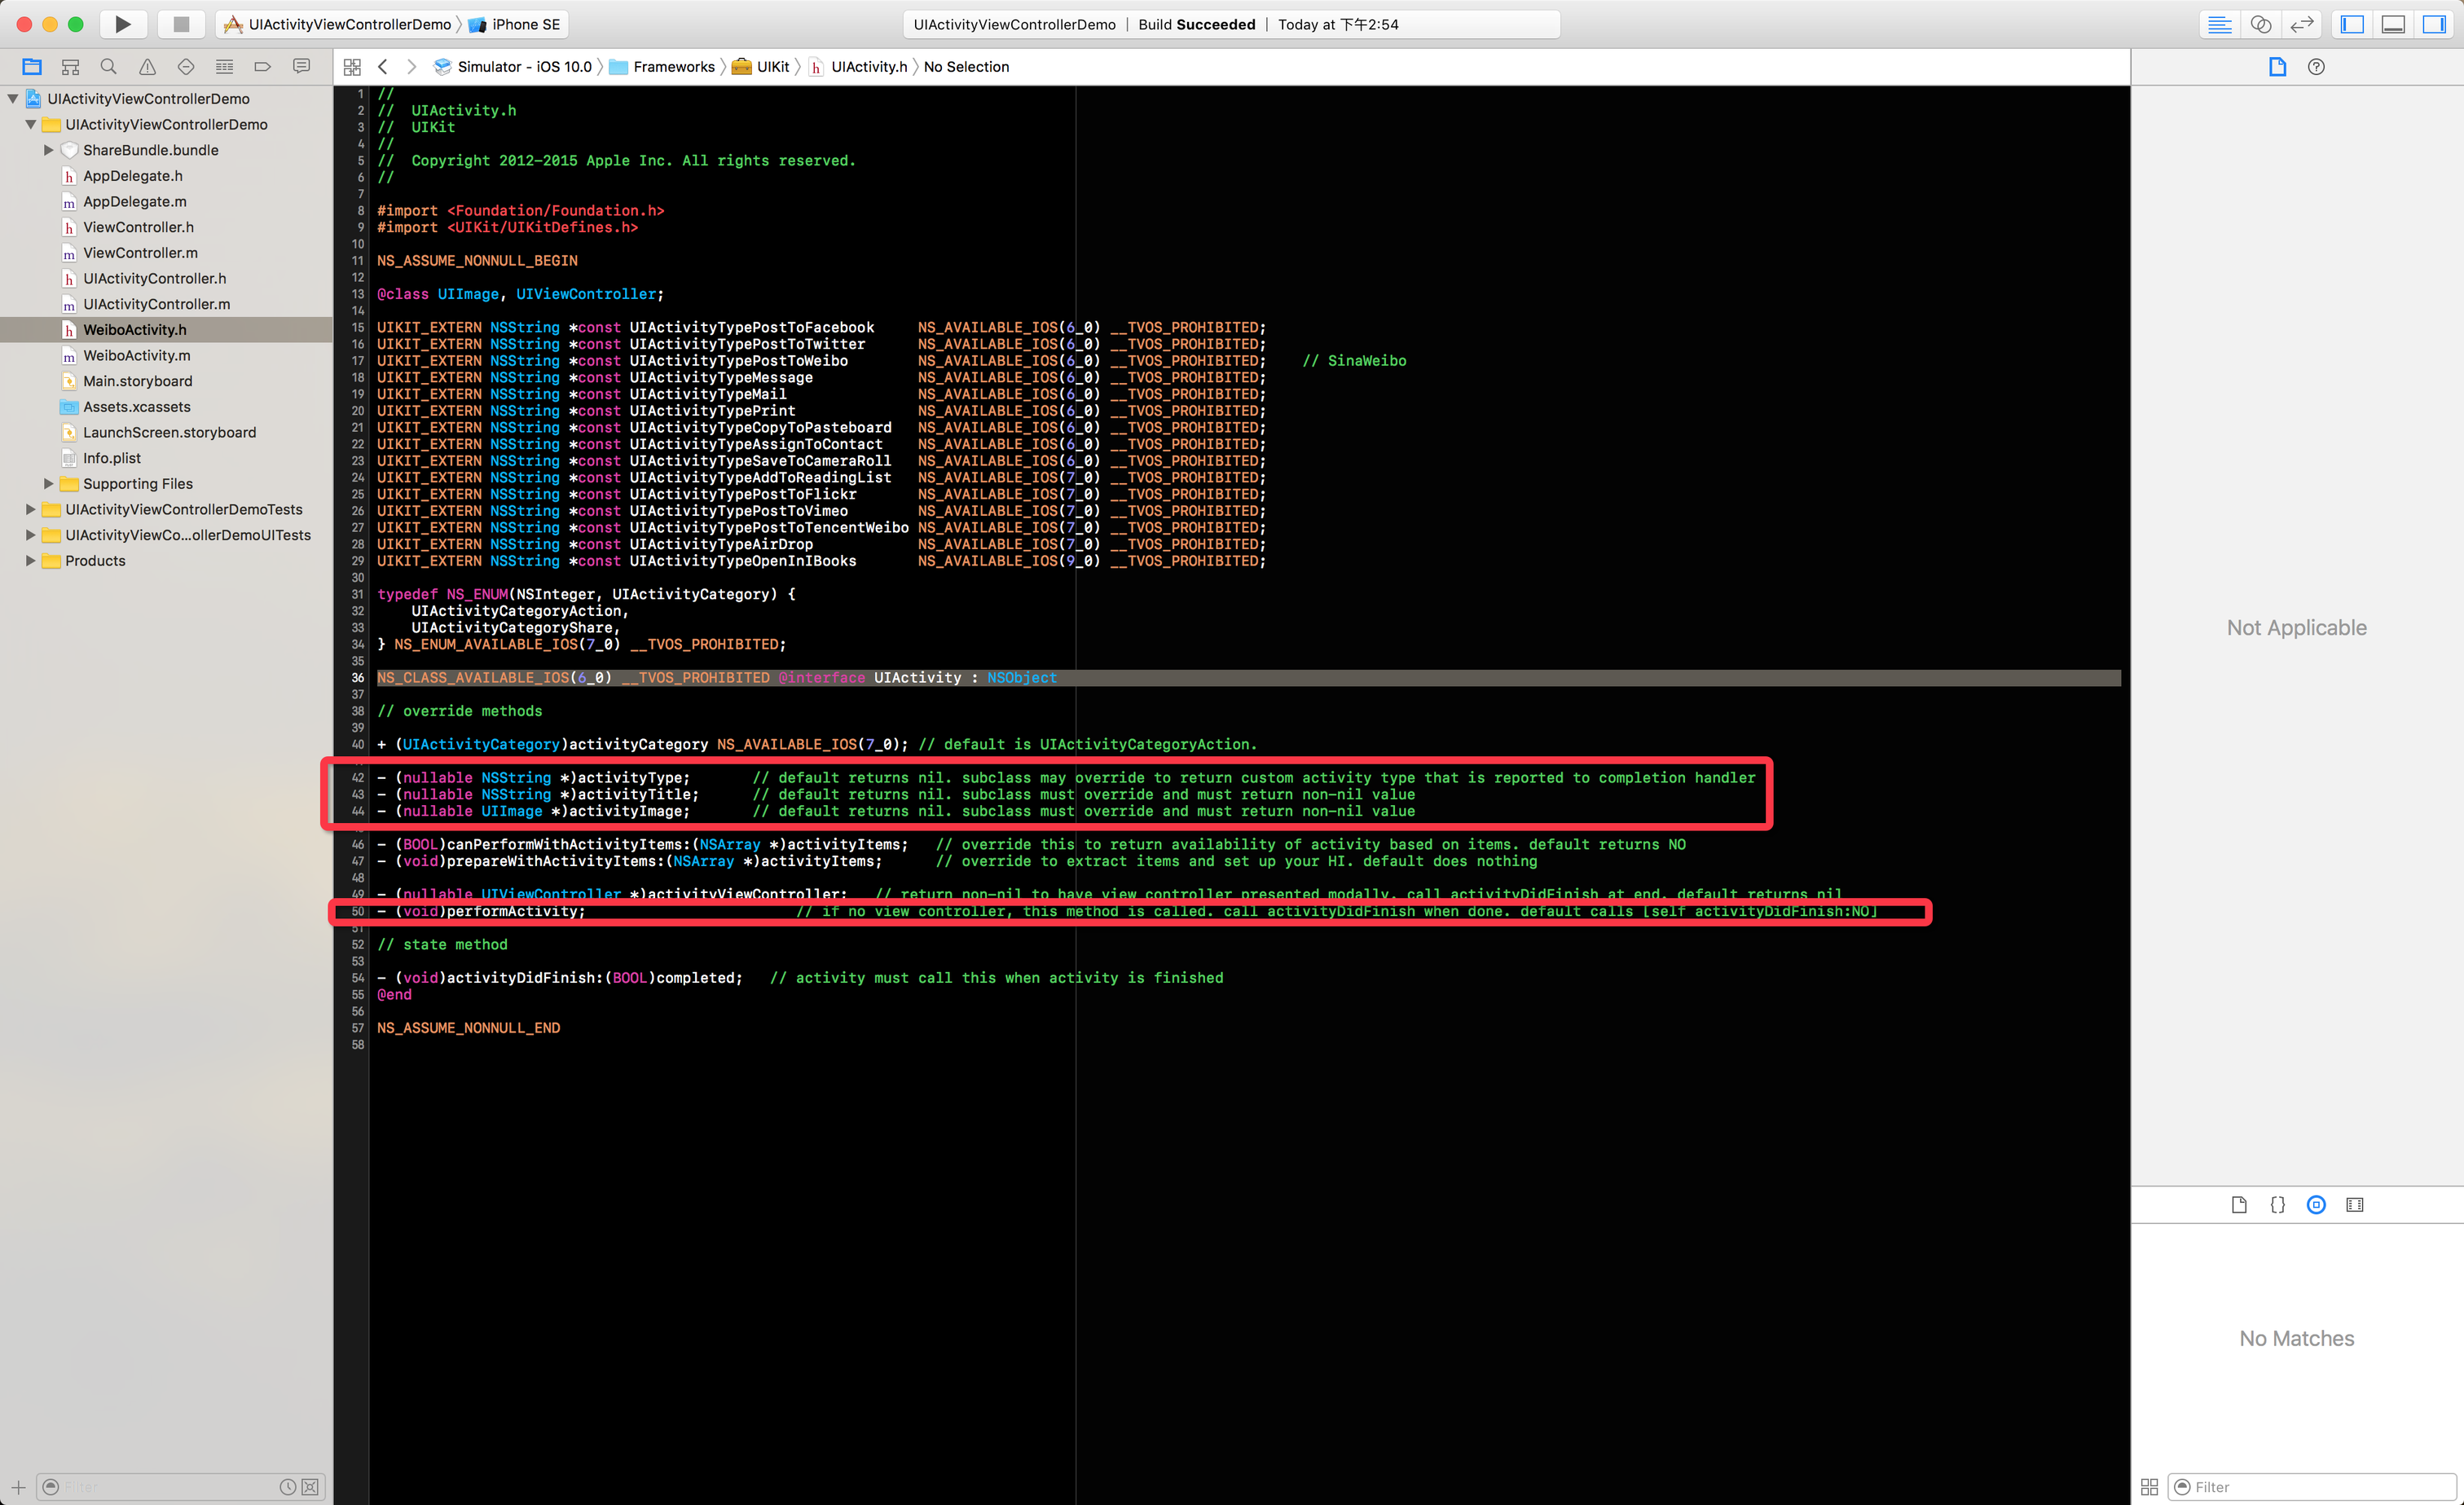The image size is (2464, 1505).
Task: Expand the ShareBundle.bundle folder
Action: point(48,150)
